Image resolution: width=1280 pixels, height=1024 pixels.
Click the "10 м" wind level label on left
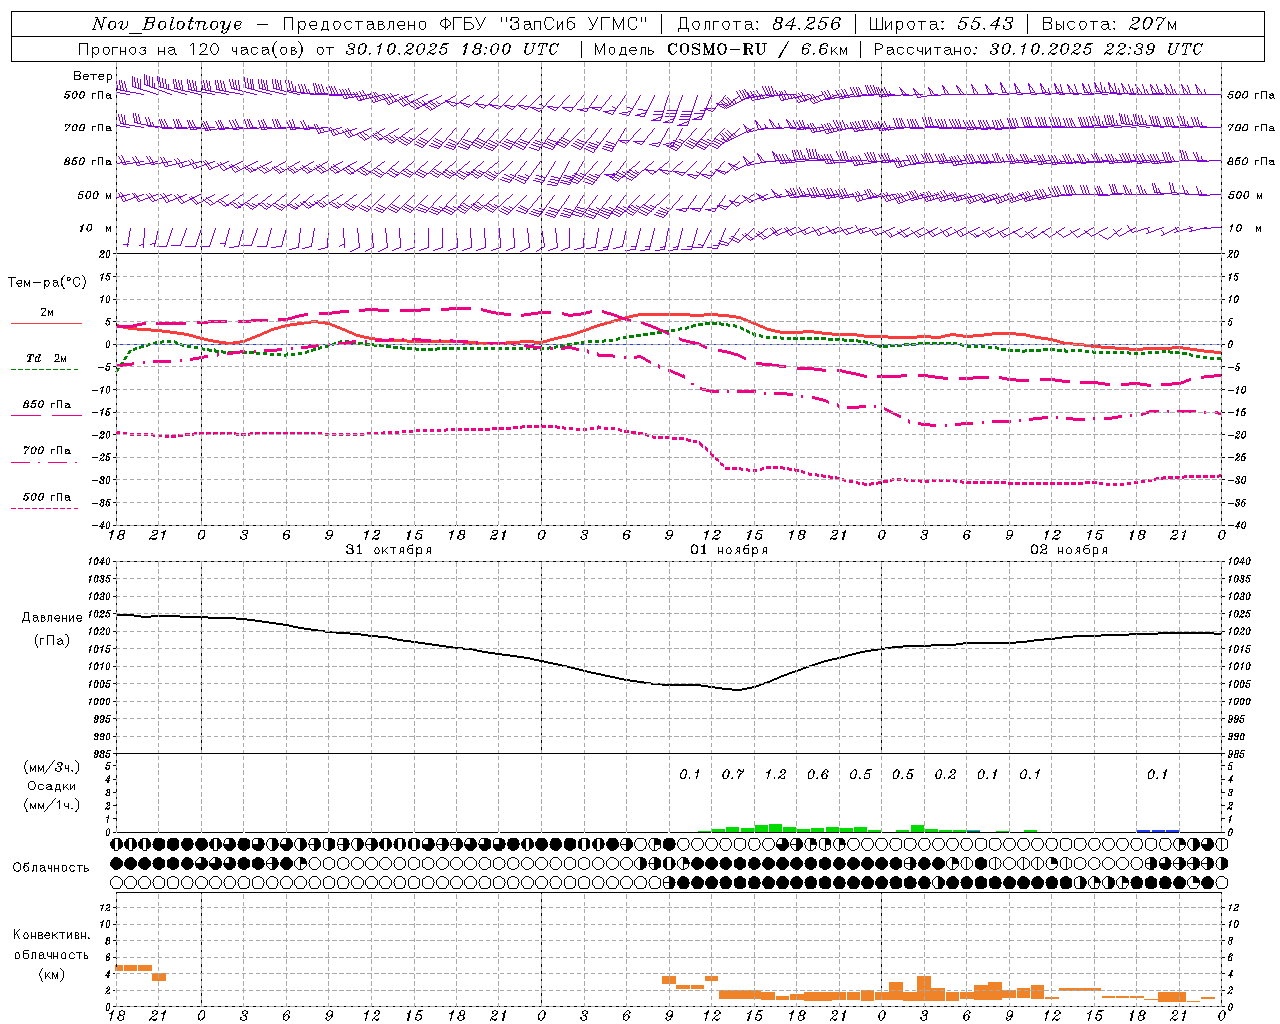(x=96, y=229)
